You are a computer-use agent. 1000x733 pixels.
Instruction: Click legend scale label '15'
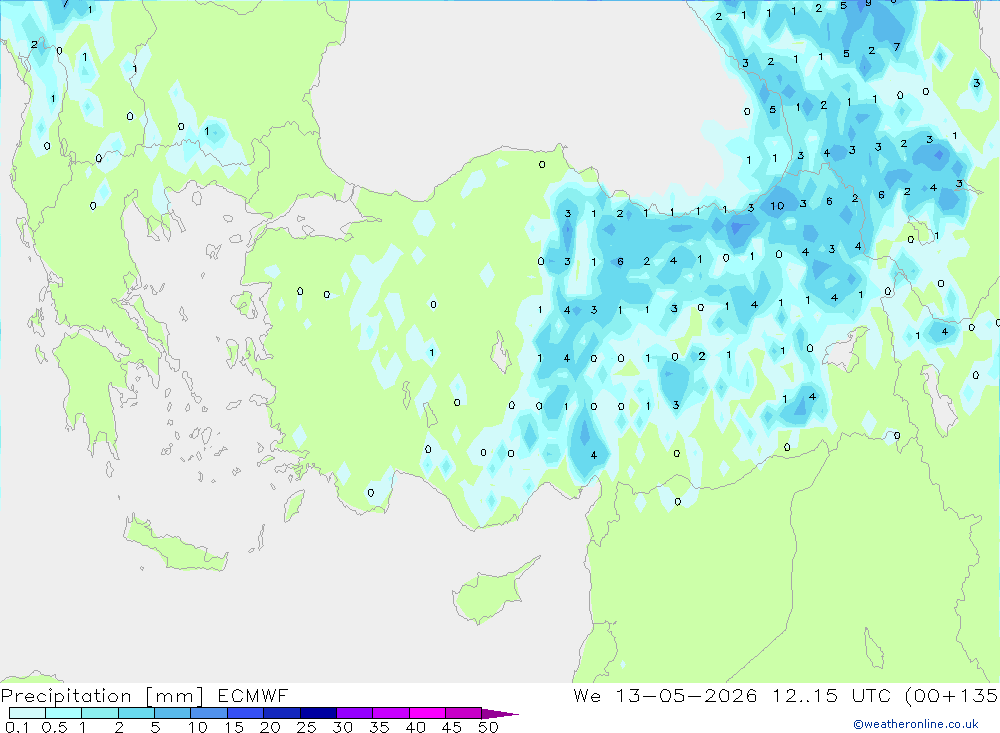(x=234, y=727)
